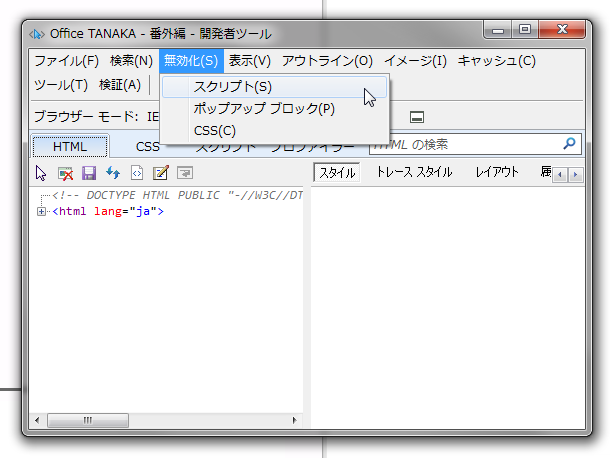Close the developer tools window

[562, 30]
